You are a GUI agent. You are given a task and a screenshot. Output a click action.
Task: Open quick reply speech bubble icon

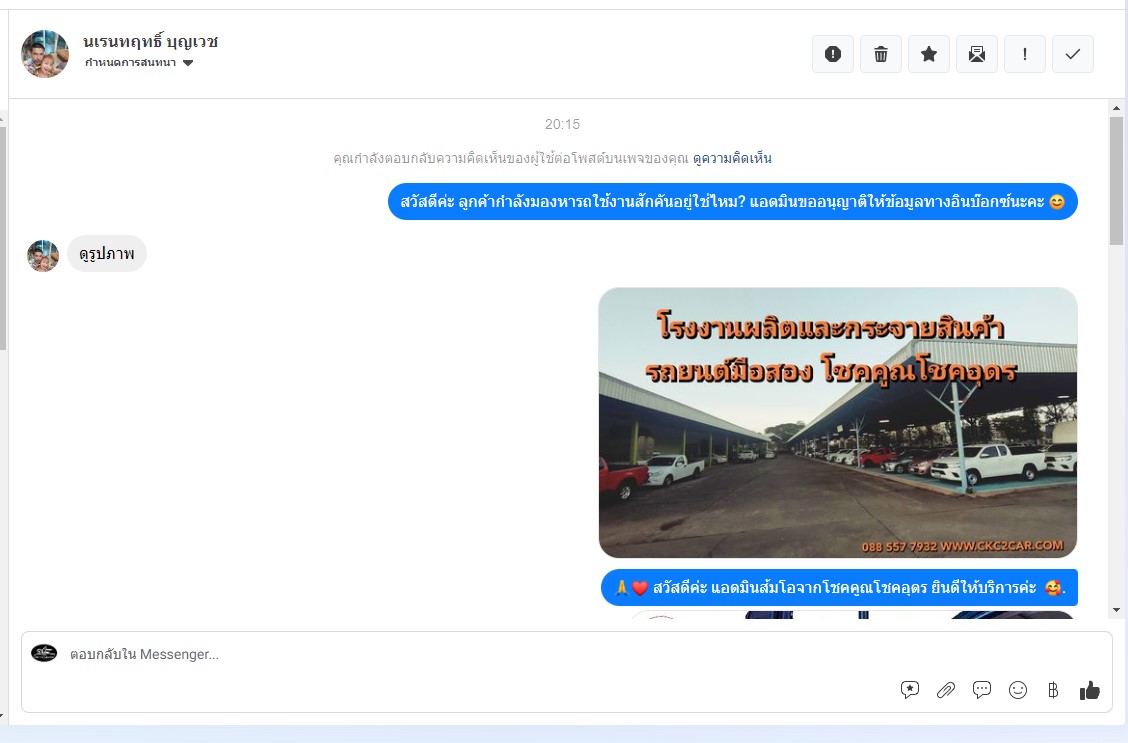click(981, 690)
